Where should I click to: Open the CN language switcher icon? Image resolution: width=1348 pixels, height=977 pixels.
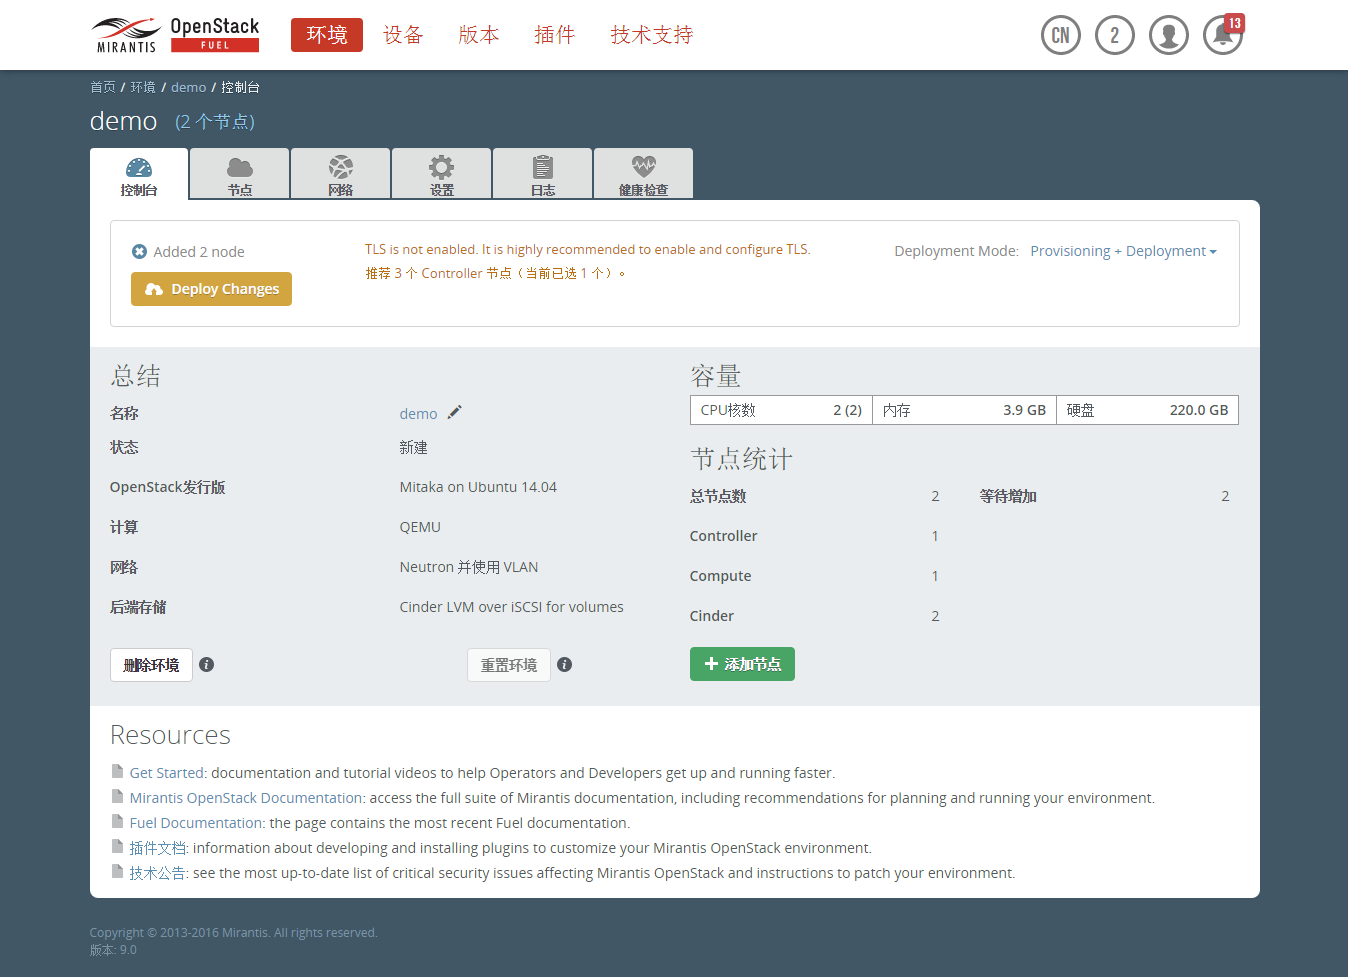tap(1061, 35)
